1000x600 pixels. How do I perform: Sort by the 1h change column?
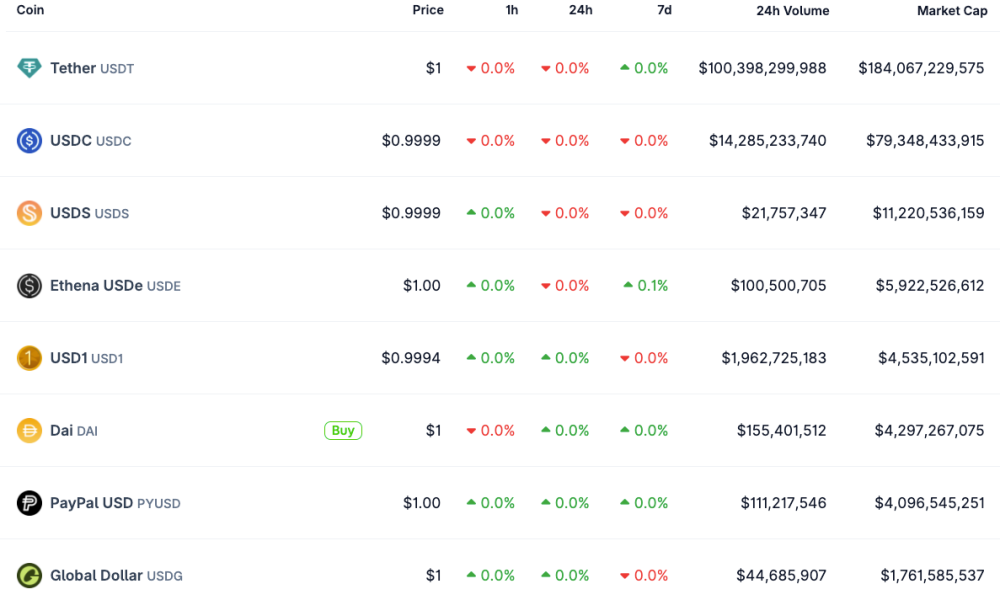tap(512, 11)
